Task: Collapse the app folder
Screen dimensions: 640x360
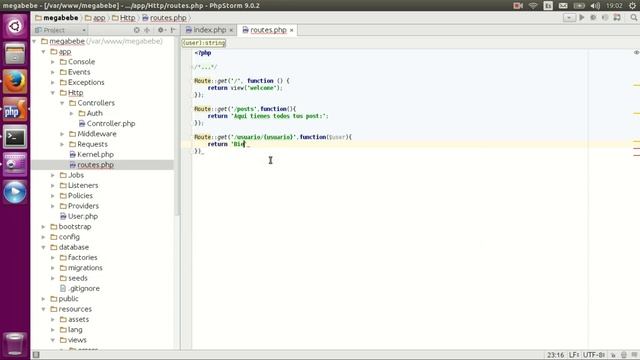Action: click(44, 52)
